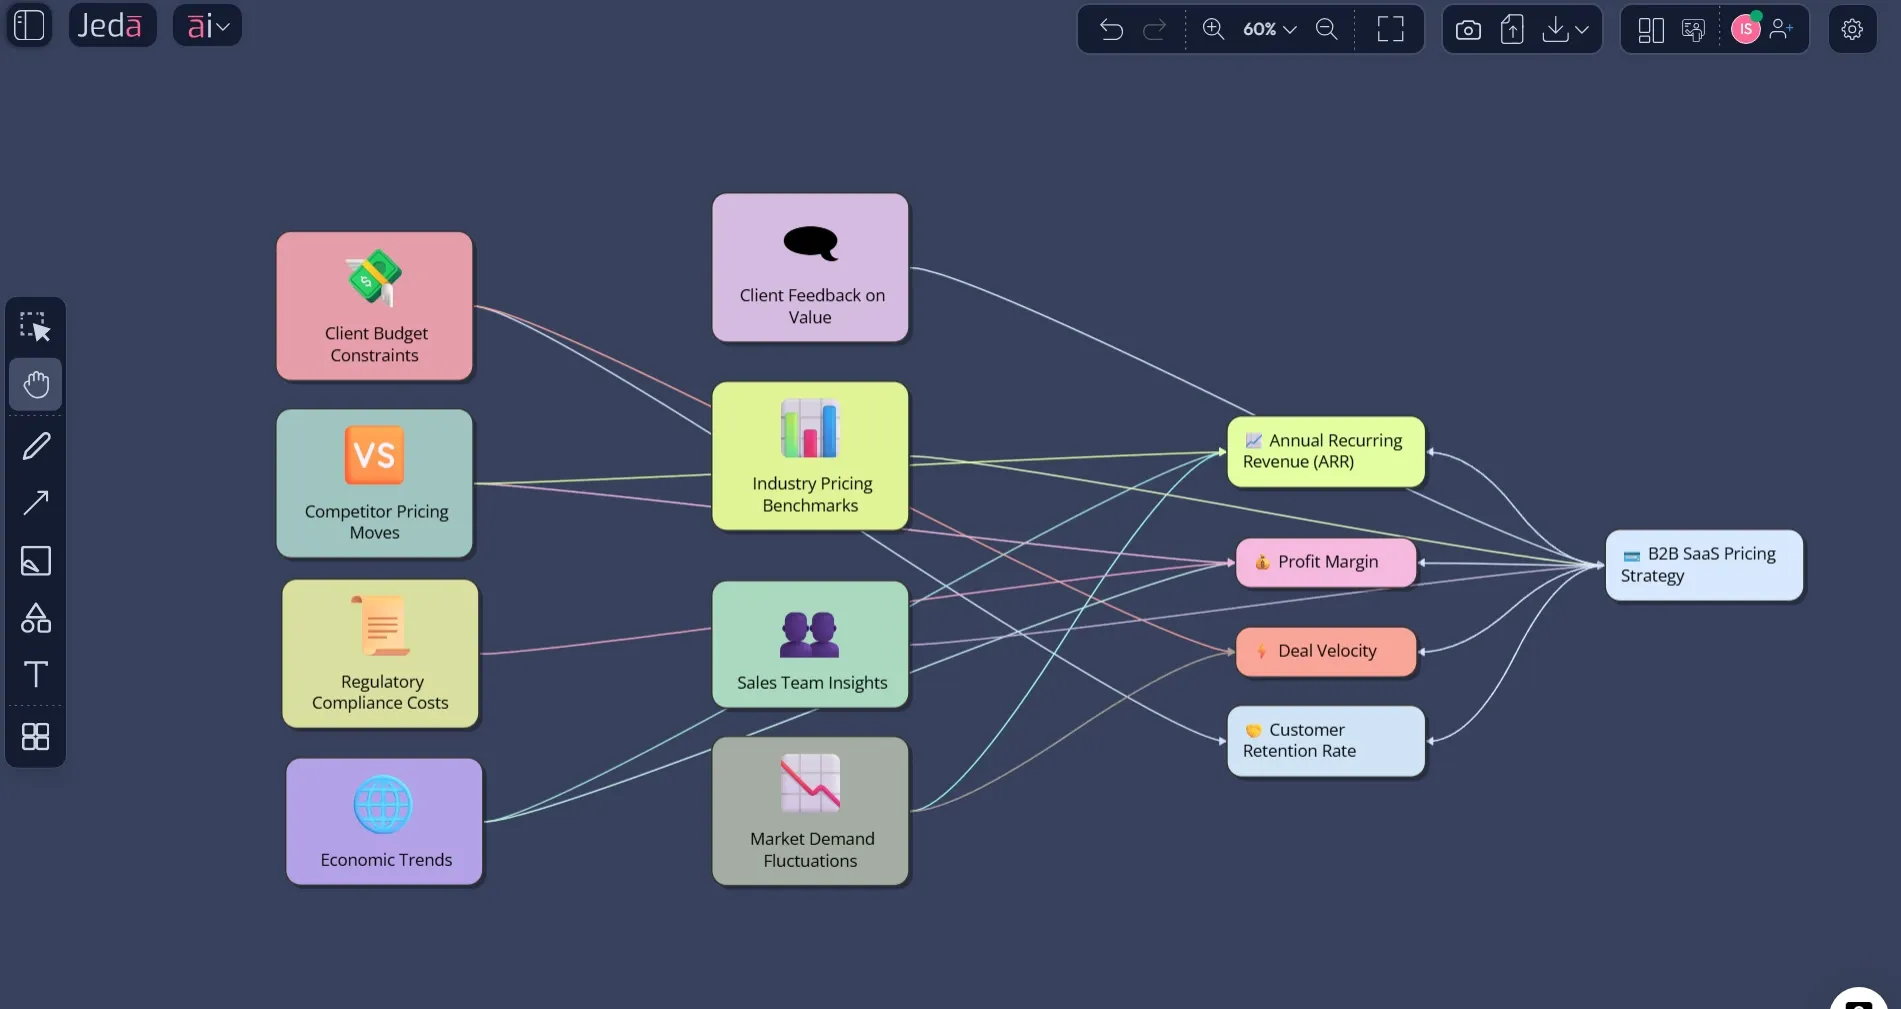Open the image insert tool
Screen dimensions: 1901x1009
point(35,561)
